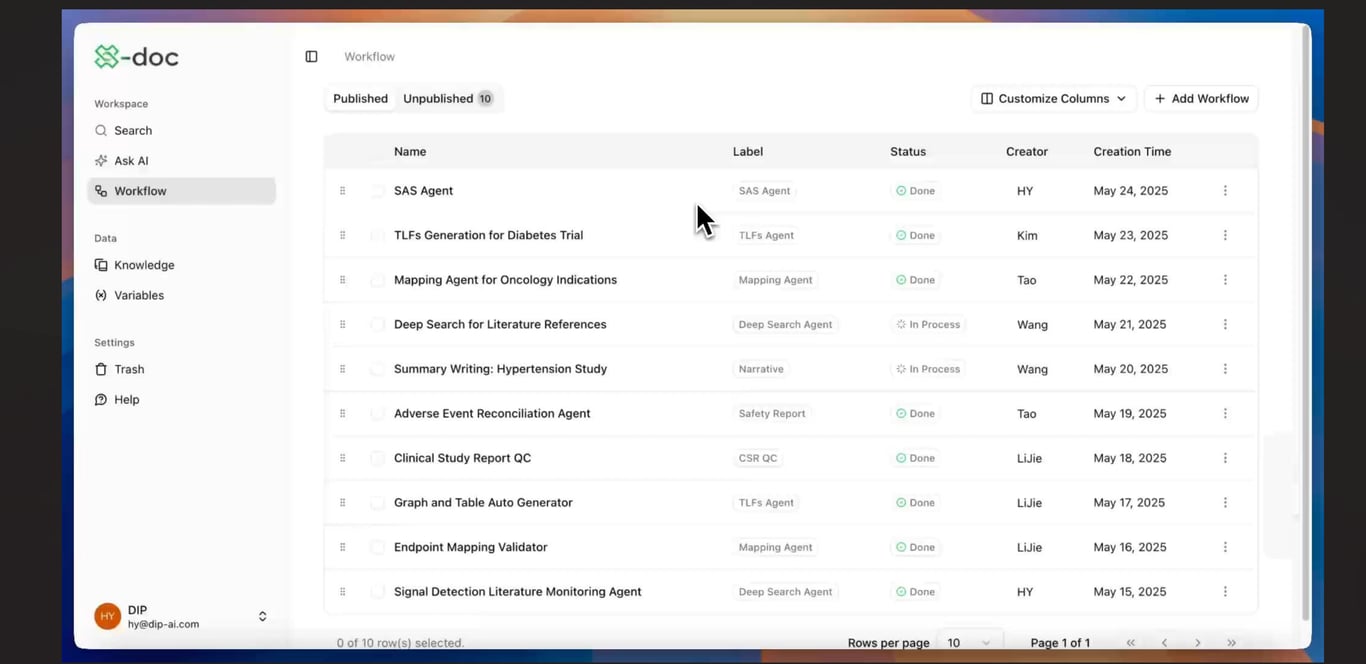Select the checkbox for Clinical Study Report QC

point(377,458)
